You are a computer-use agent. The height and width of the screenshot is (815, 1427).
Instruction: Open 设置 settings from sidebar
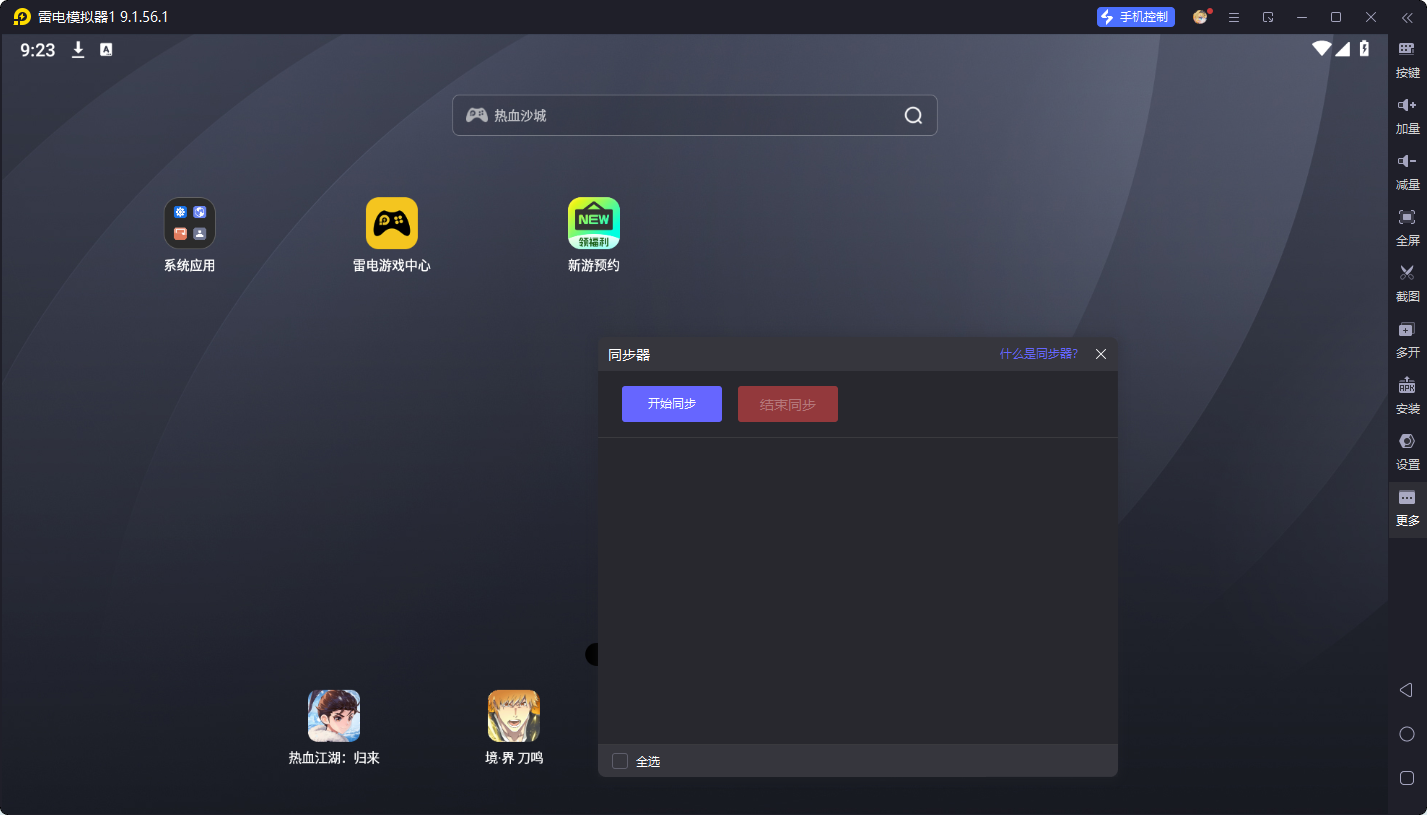click(1407, 451)
